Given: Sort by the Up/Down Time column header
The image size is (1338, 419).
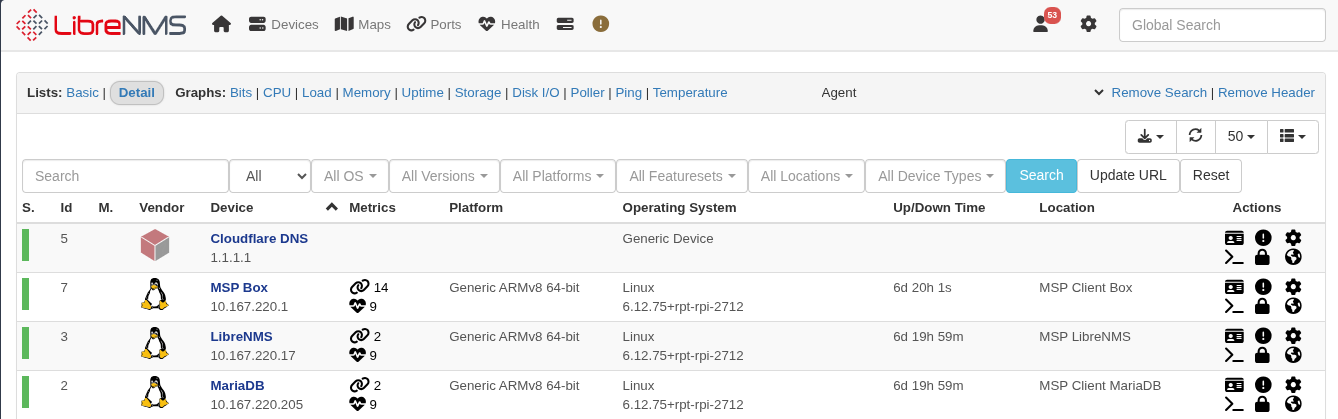Looking at the screenshot, I should pyautogui.click(x=939, y=208).
